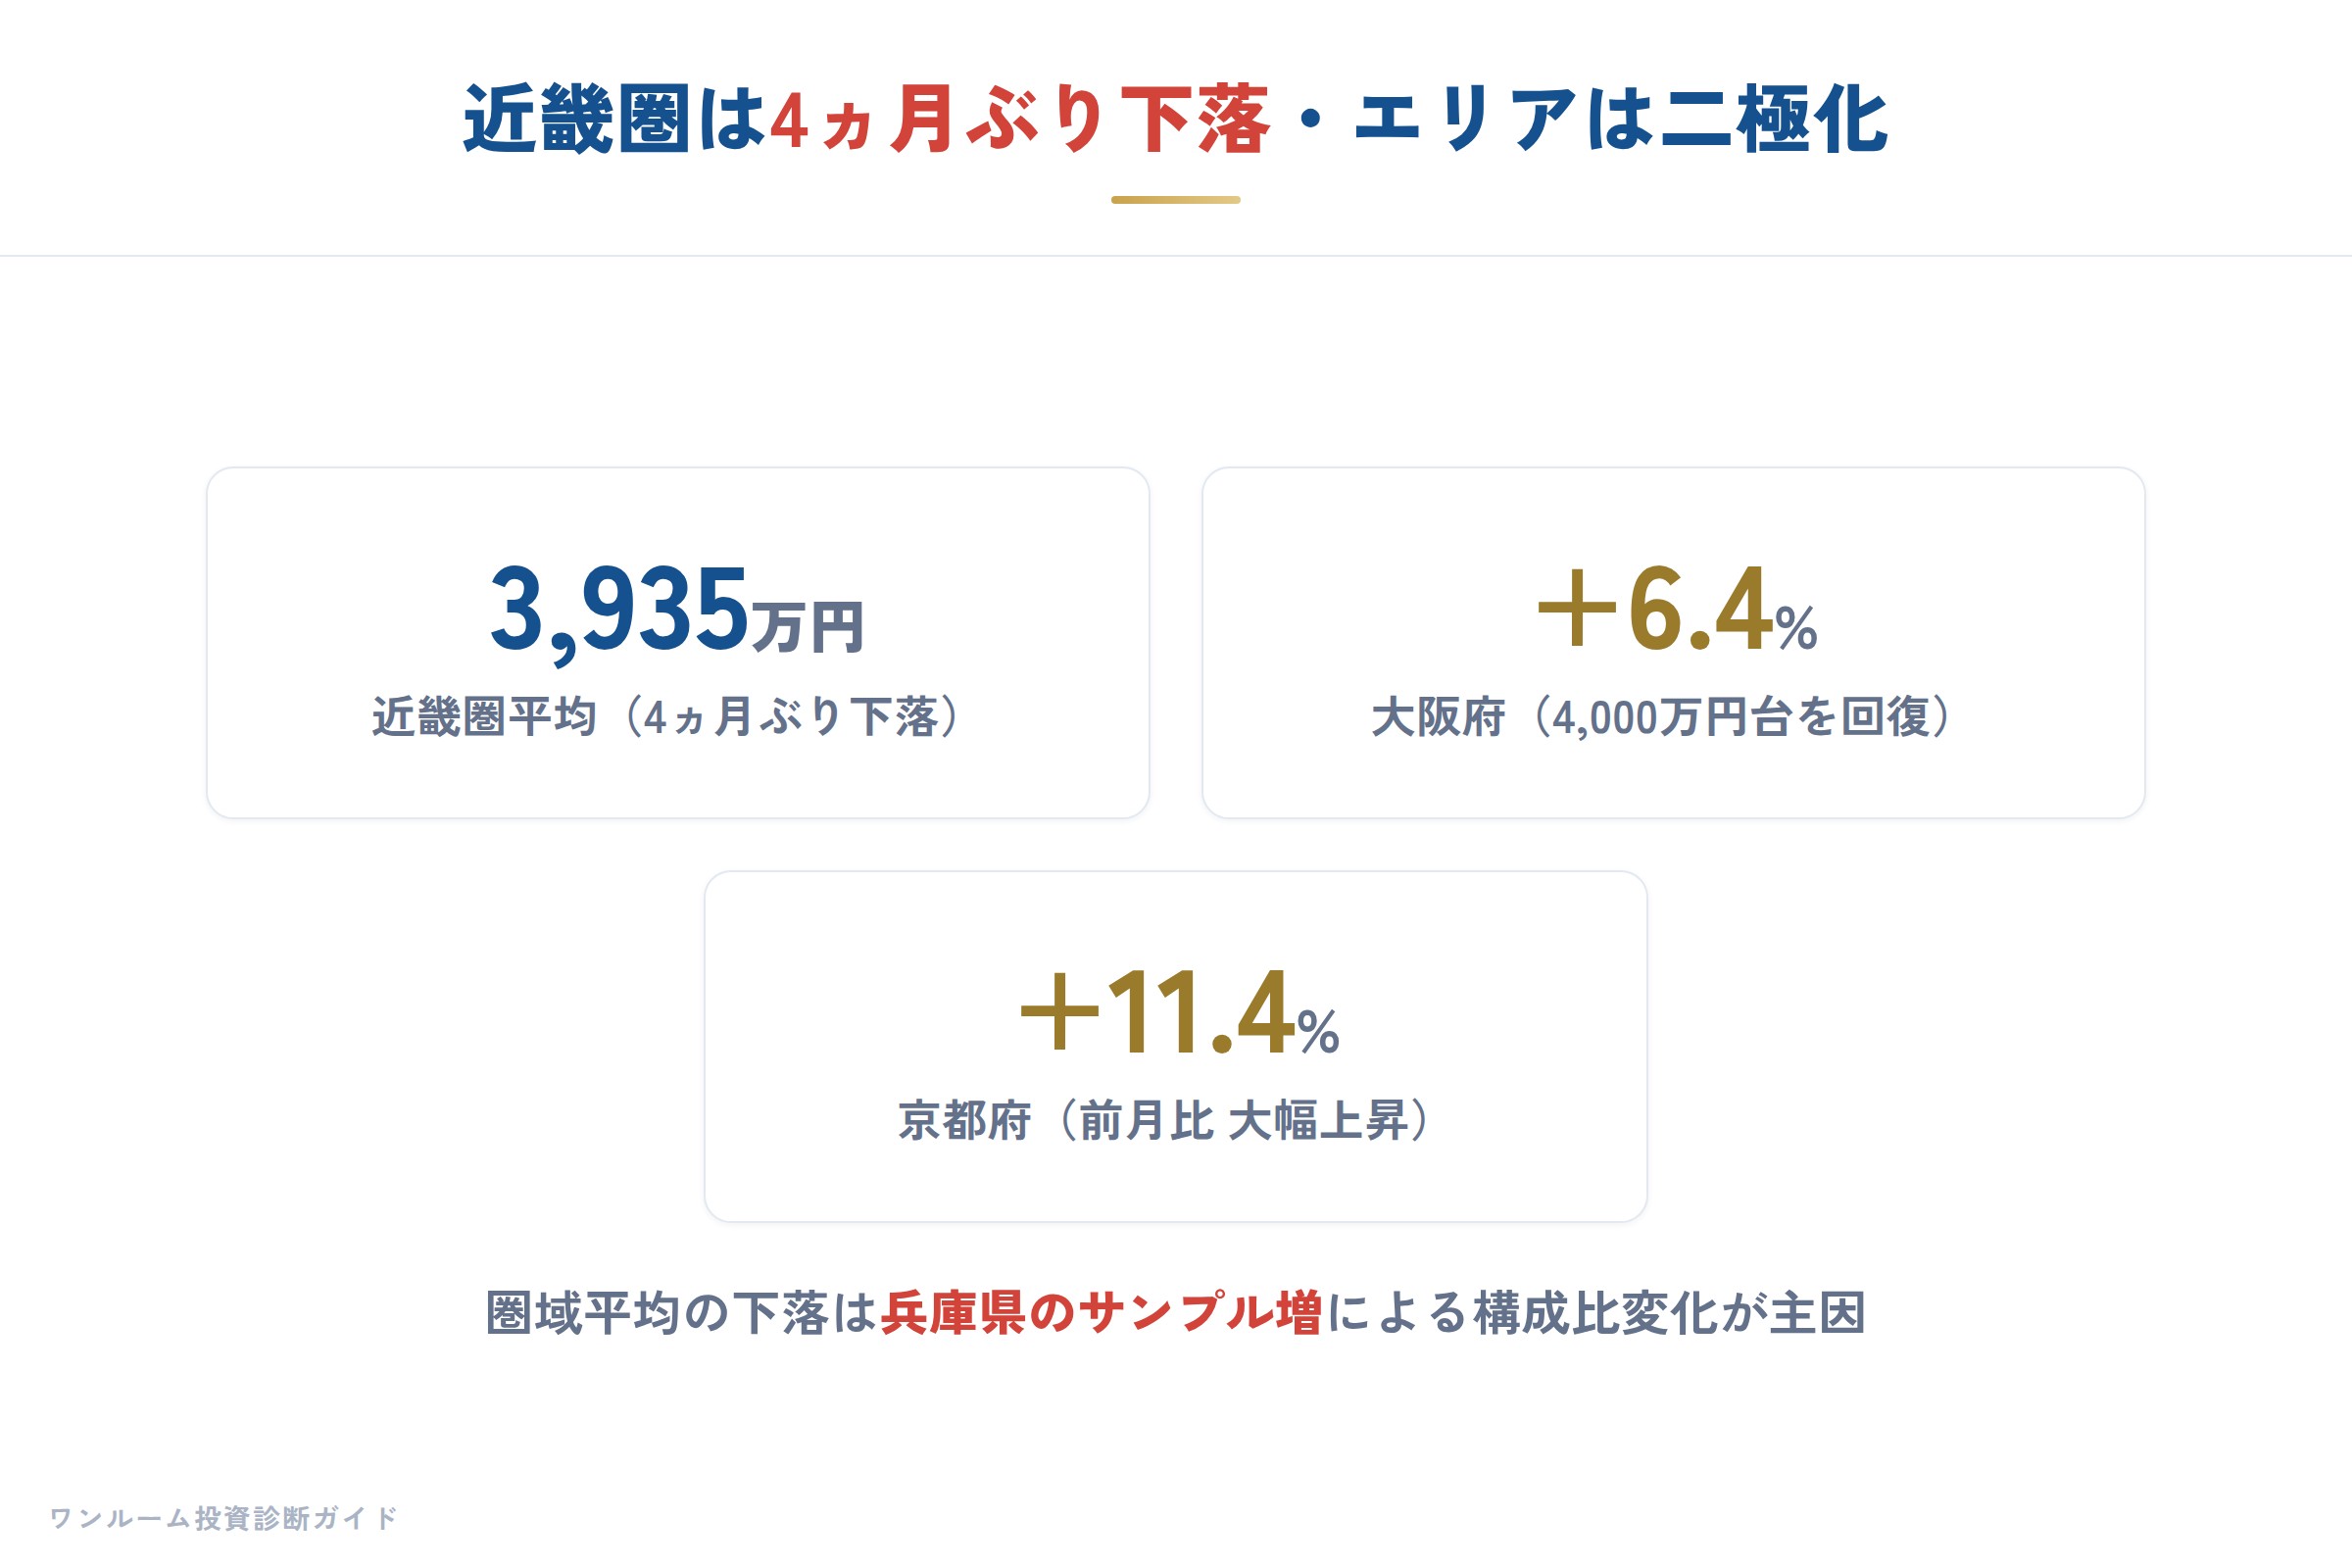This screenshot has width=2352, height=1568.
Task: Select the '近畿圏は' heading start
Action: [615, 119]
